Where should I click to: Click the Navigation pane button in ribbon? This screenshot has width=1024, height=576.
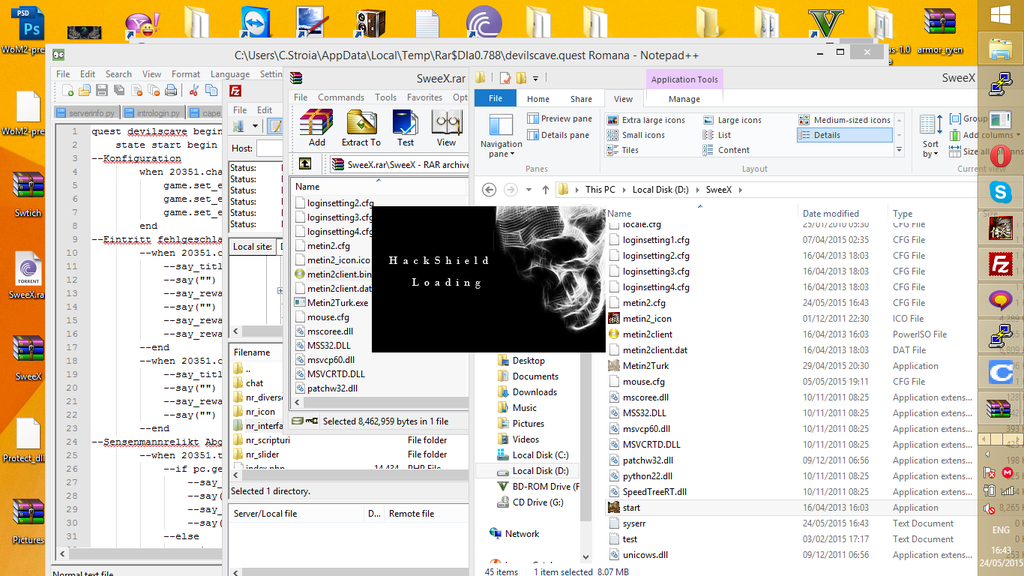(x=501, y=136)
